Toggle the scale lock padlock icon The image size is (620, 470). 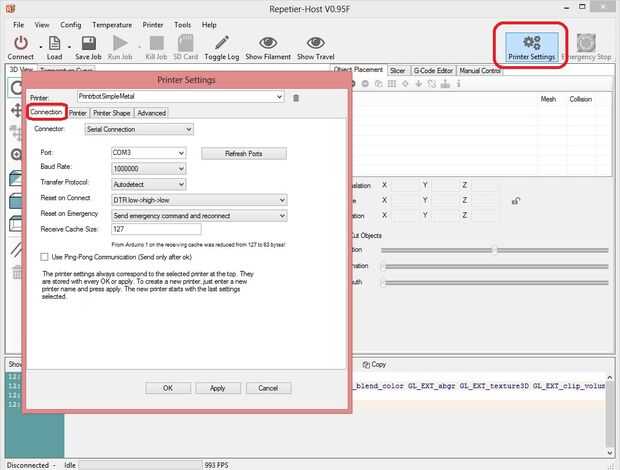pos(516,201)
